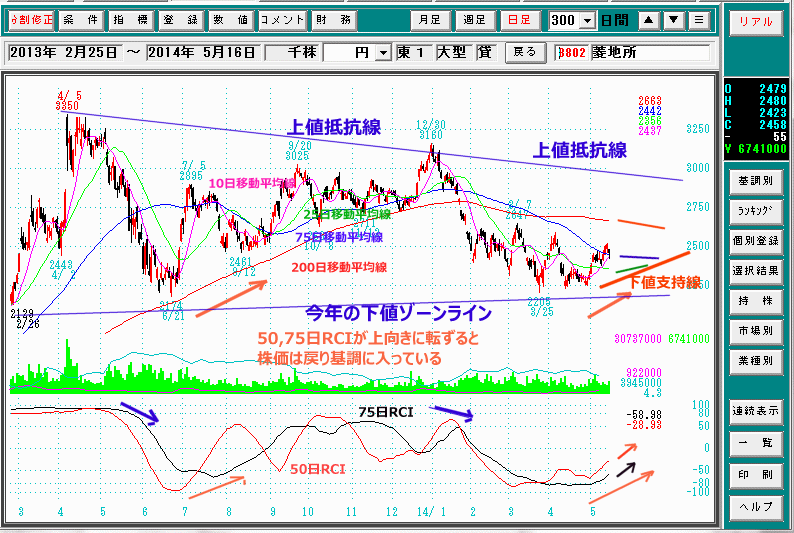The image size is (794, 533).
Task: Click the 登録 register button
Action: (x=181, y=20)
